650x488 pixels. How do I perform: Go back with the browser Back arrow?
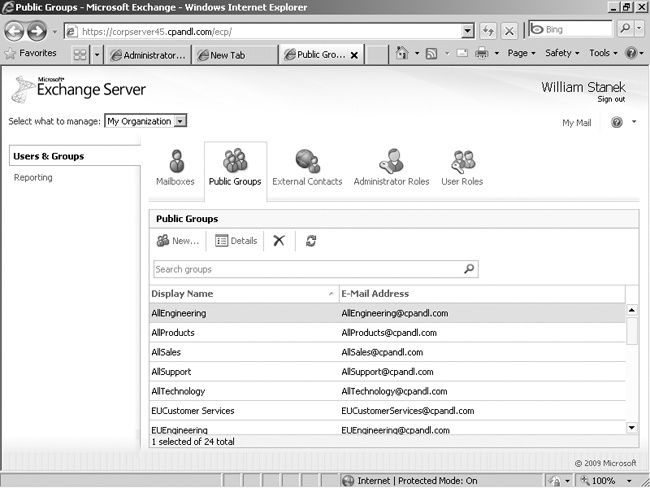14,31
